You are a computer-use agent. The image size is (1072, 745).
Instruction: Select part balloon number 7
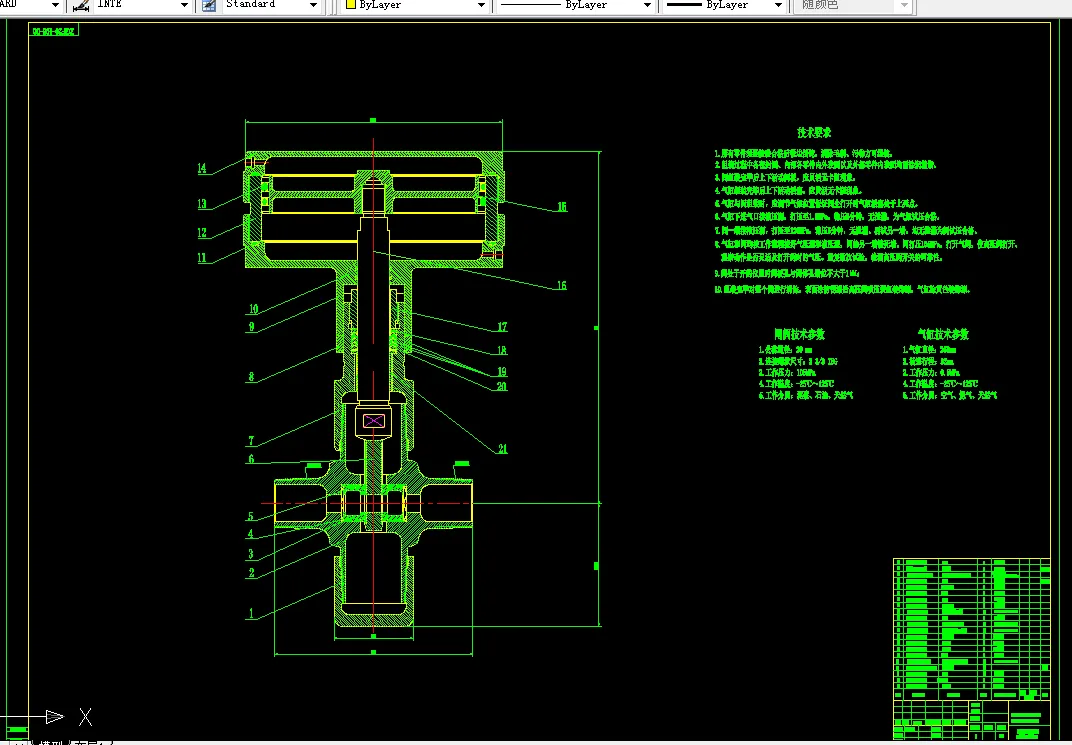click(x=251, y=440)
